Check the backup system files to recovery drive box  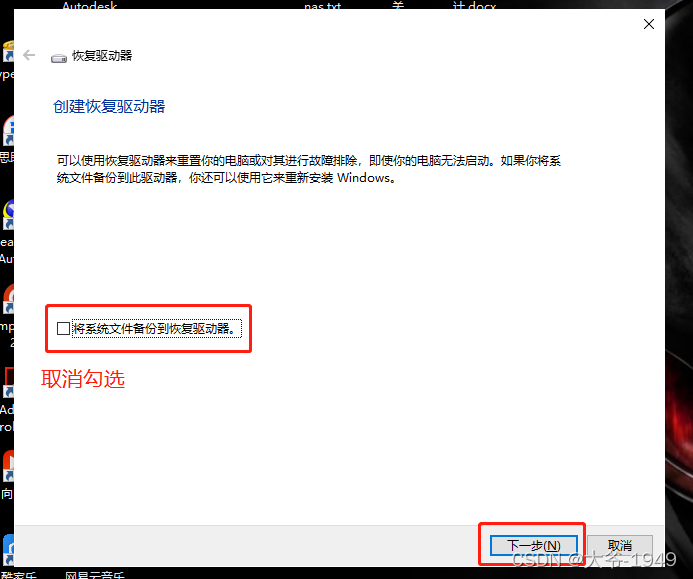coord(63,328)
